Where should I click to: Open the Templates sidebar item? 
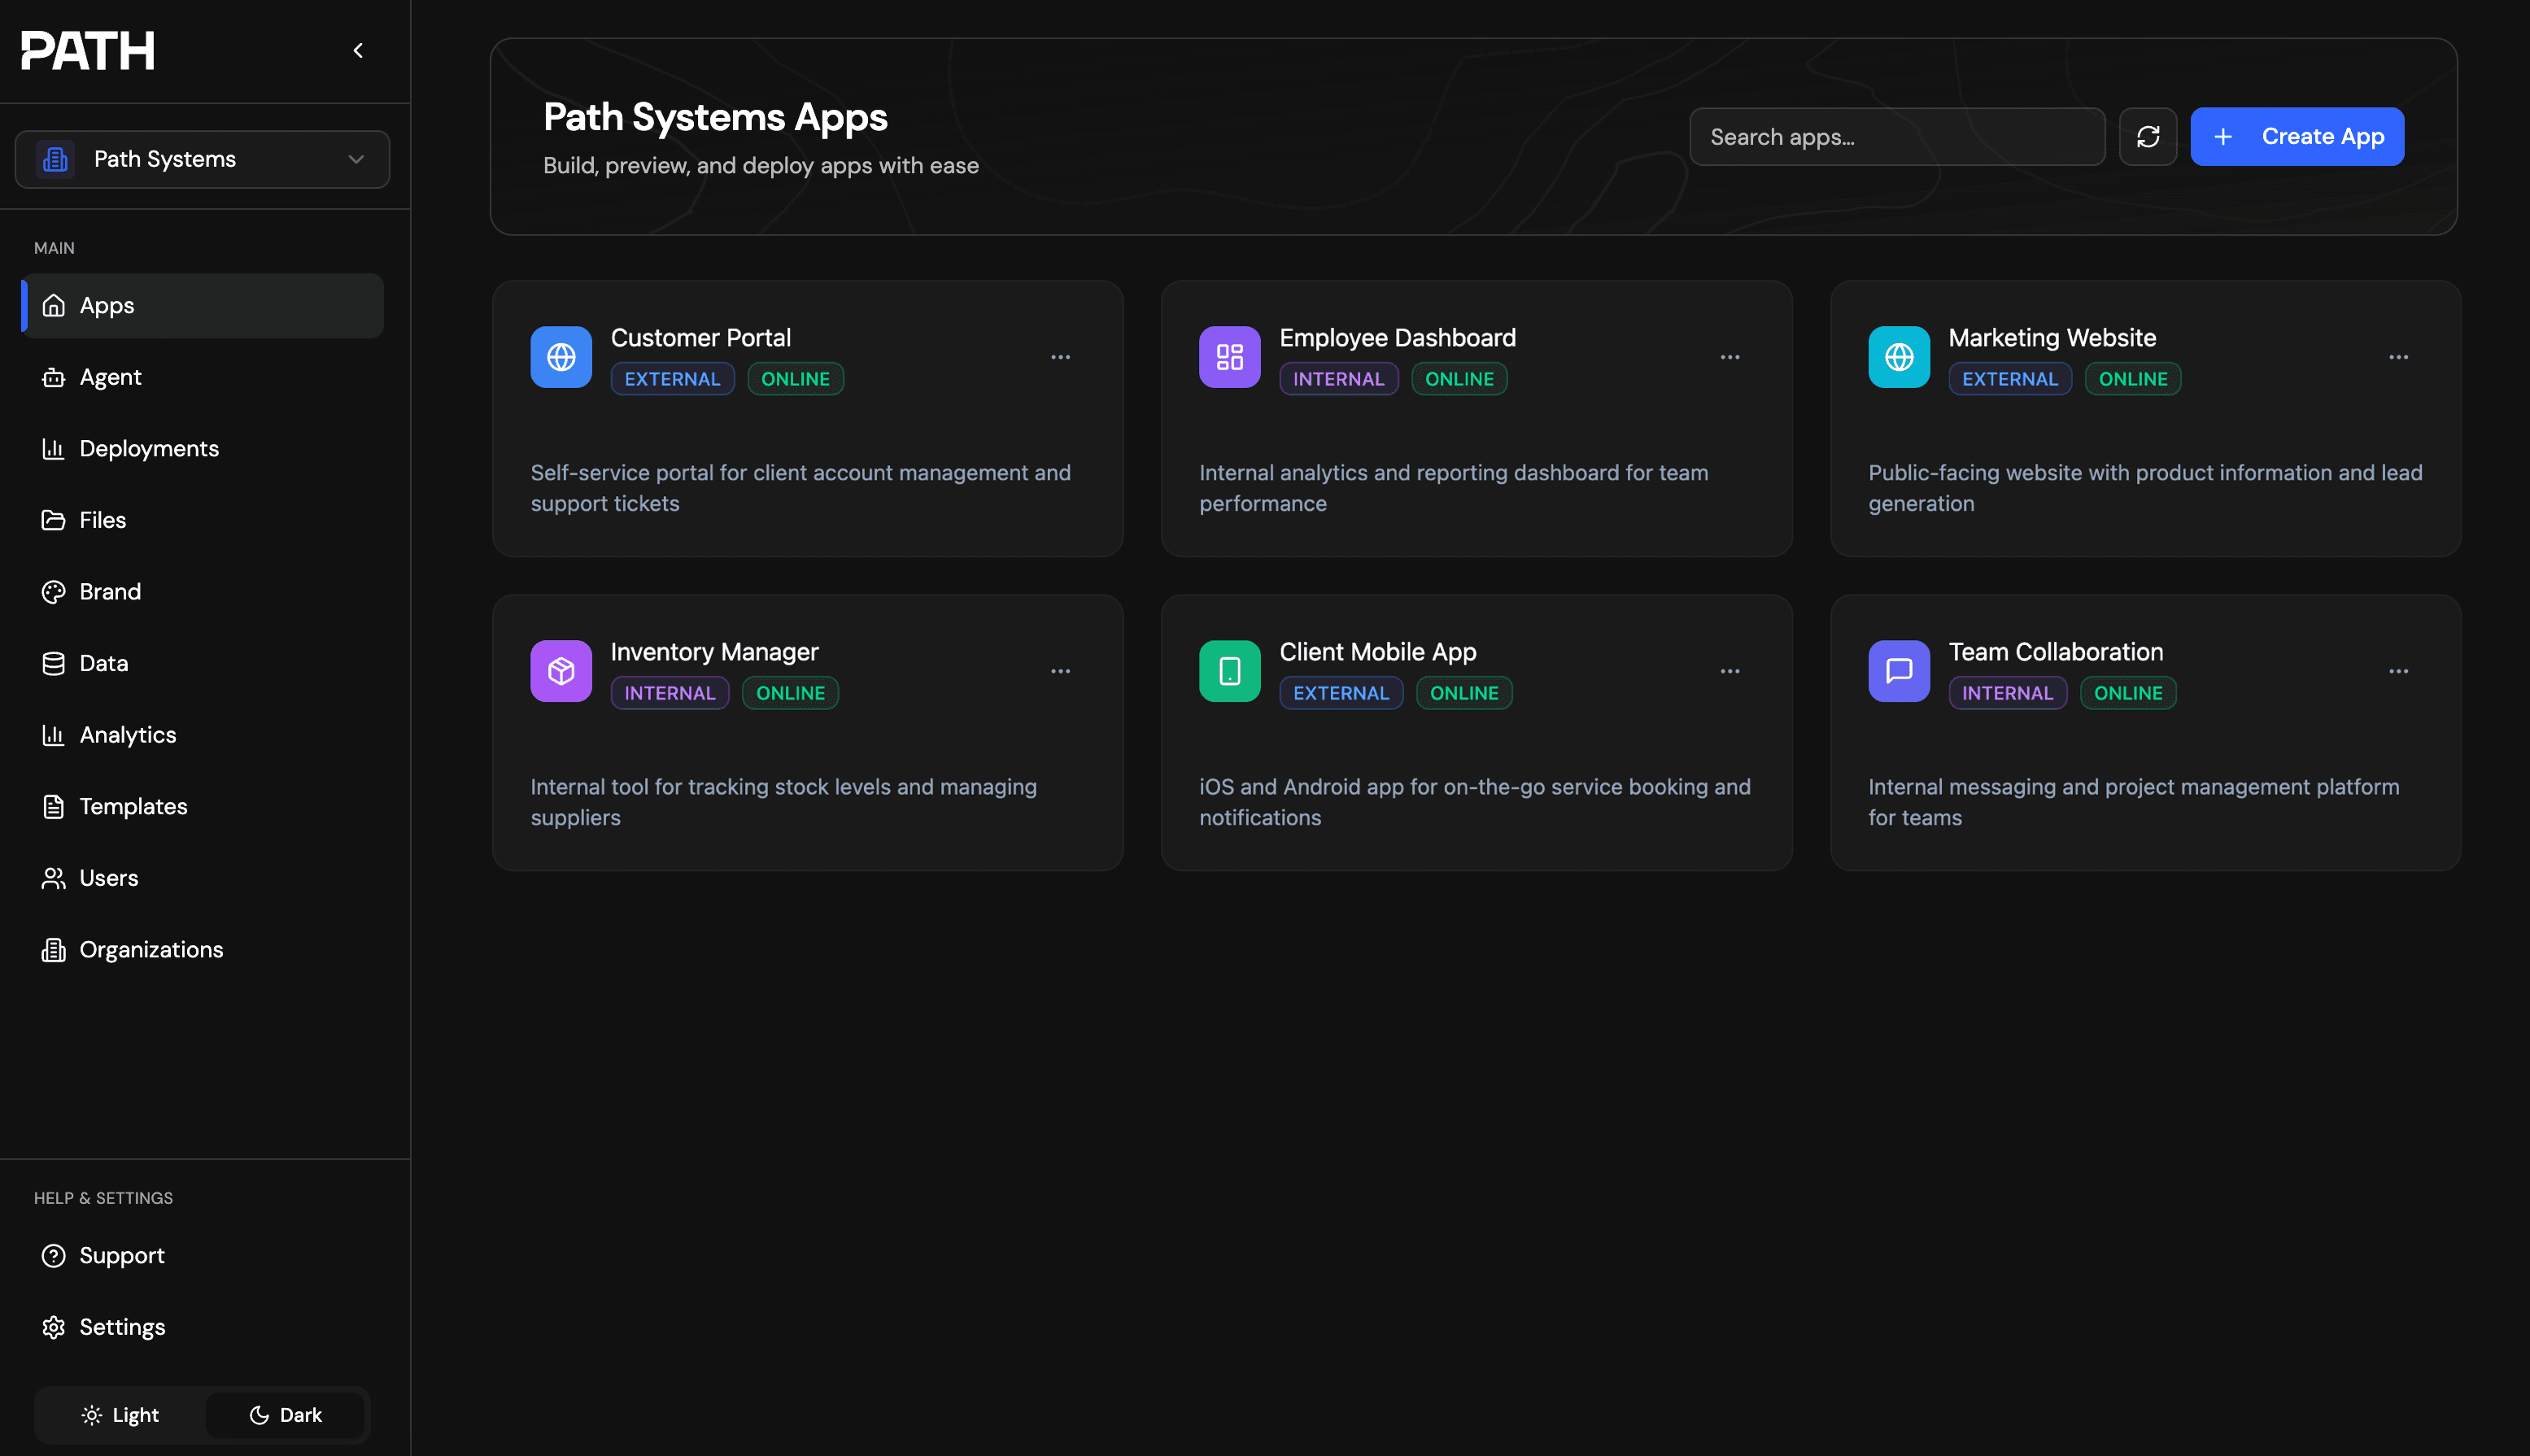[x=133, y=807]
